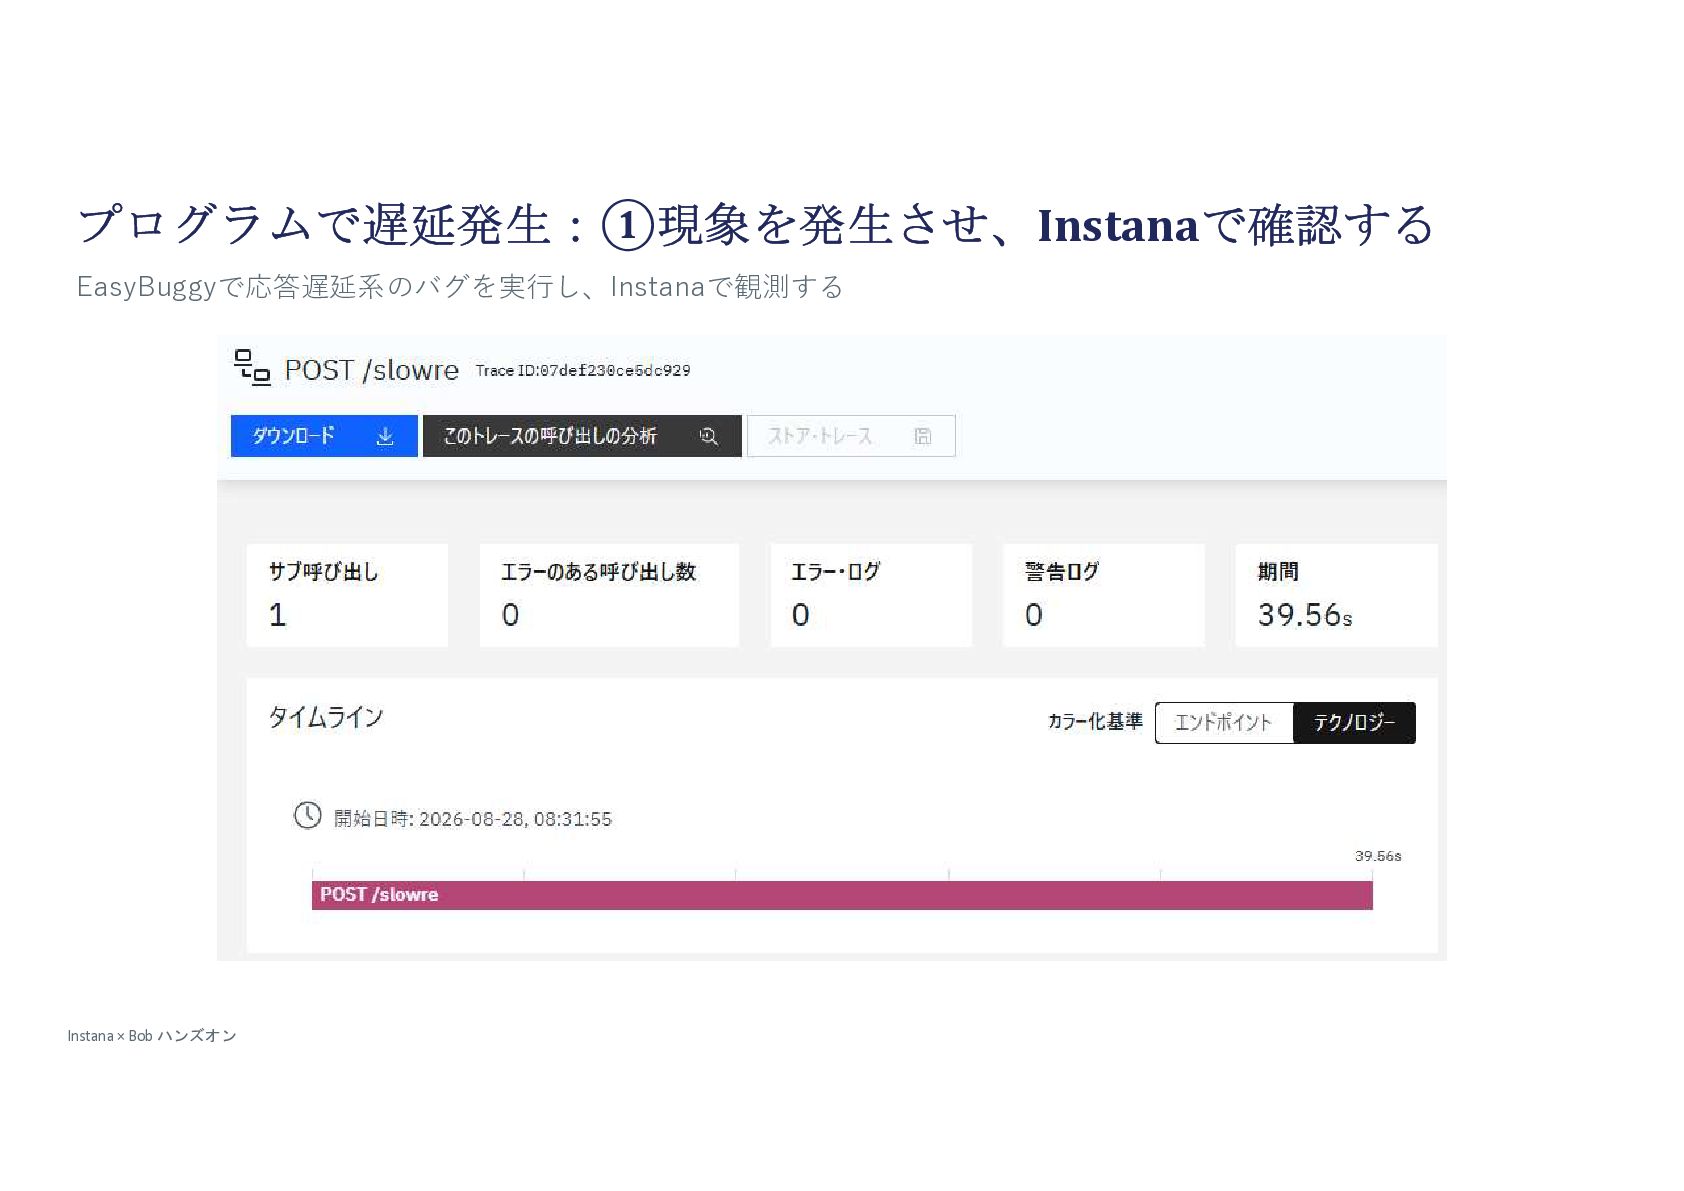The image size is (1684, 1191).
Task: Open the エラーのある呼び出し数 card
Action: click(609, 595)
